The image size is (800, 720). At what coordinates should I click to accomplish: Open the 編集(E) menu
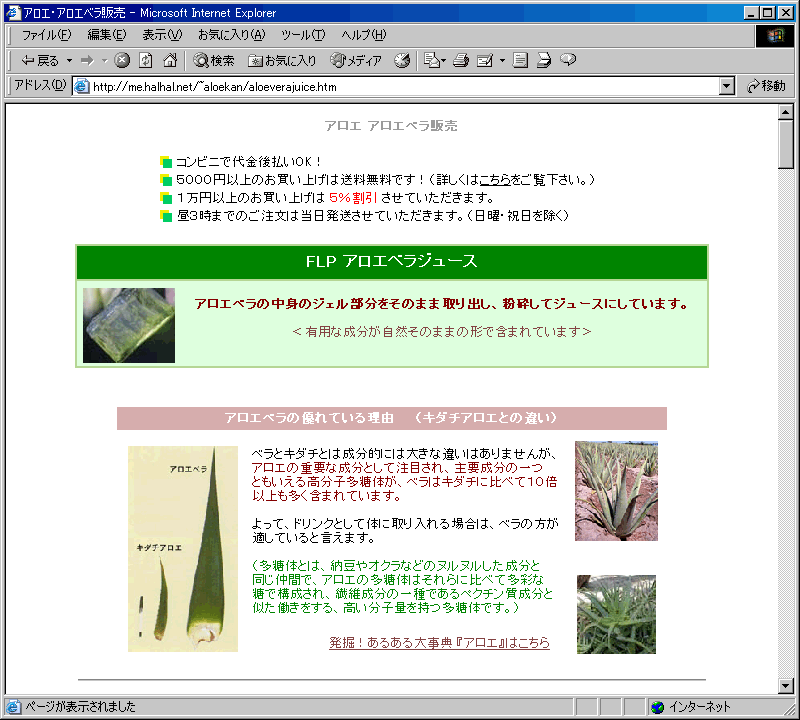[x=107, y=35]
